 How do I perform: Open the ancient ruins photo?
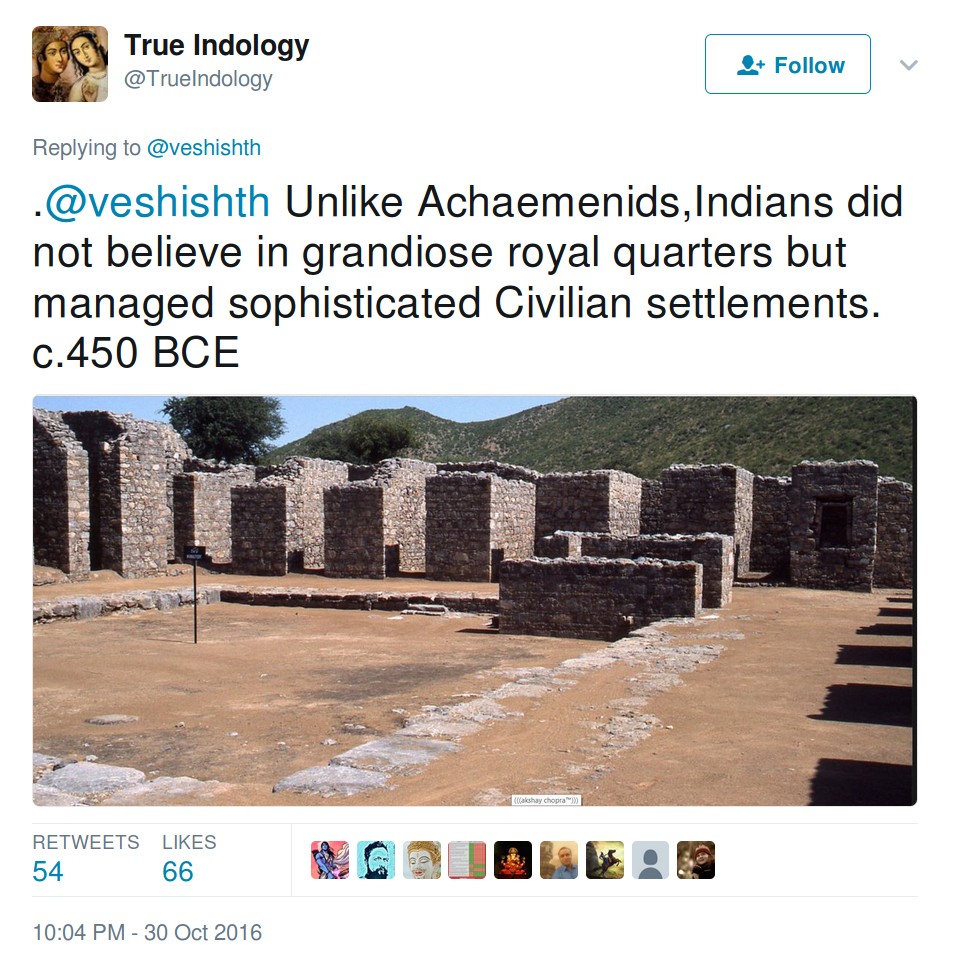pyautogui.click(x=475, y=601)
